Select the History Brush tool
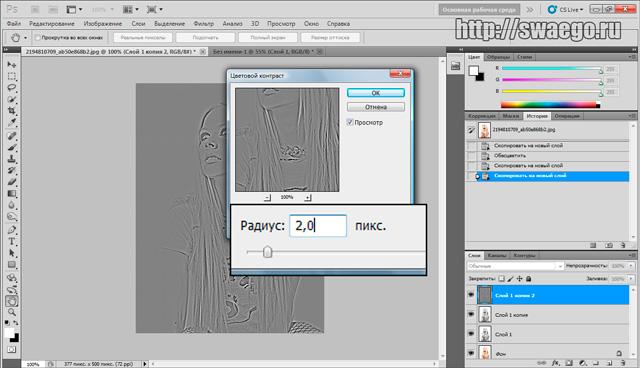Viewport: 640px width, 368px height. point(12,170)
